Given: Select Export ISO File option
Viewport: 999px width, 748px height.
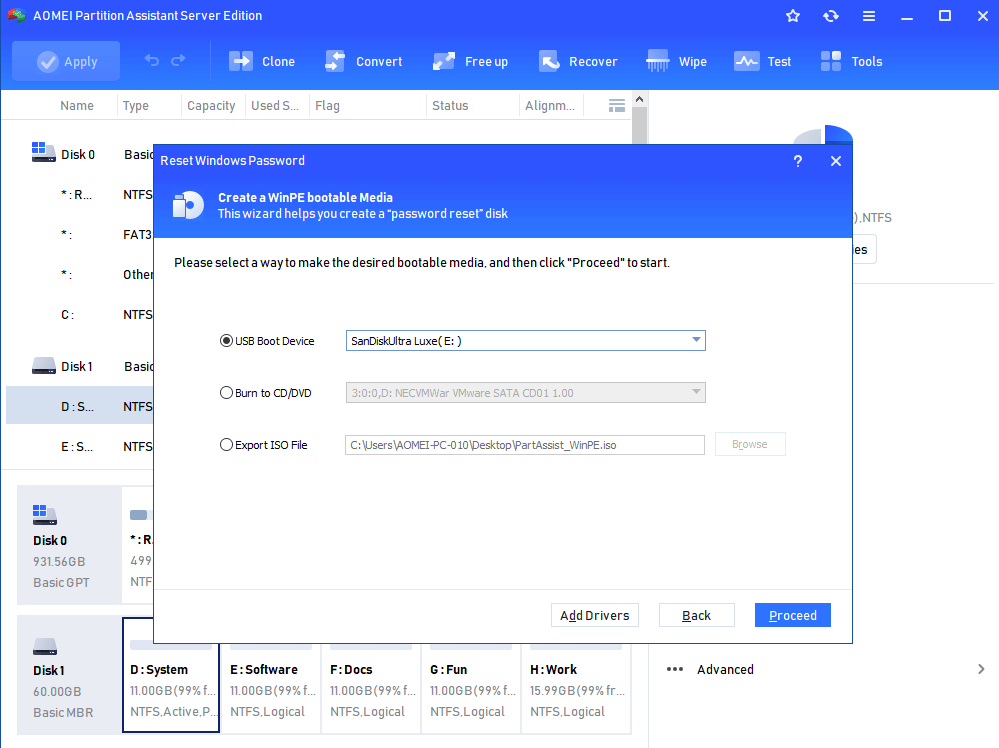Looking at the screenshot, I should click(264, 445).
